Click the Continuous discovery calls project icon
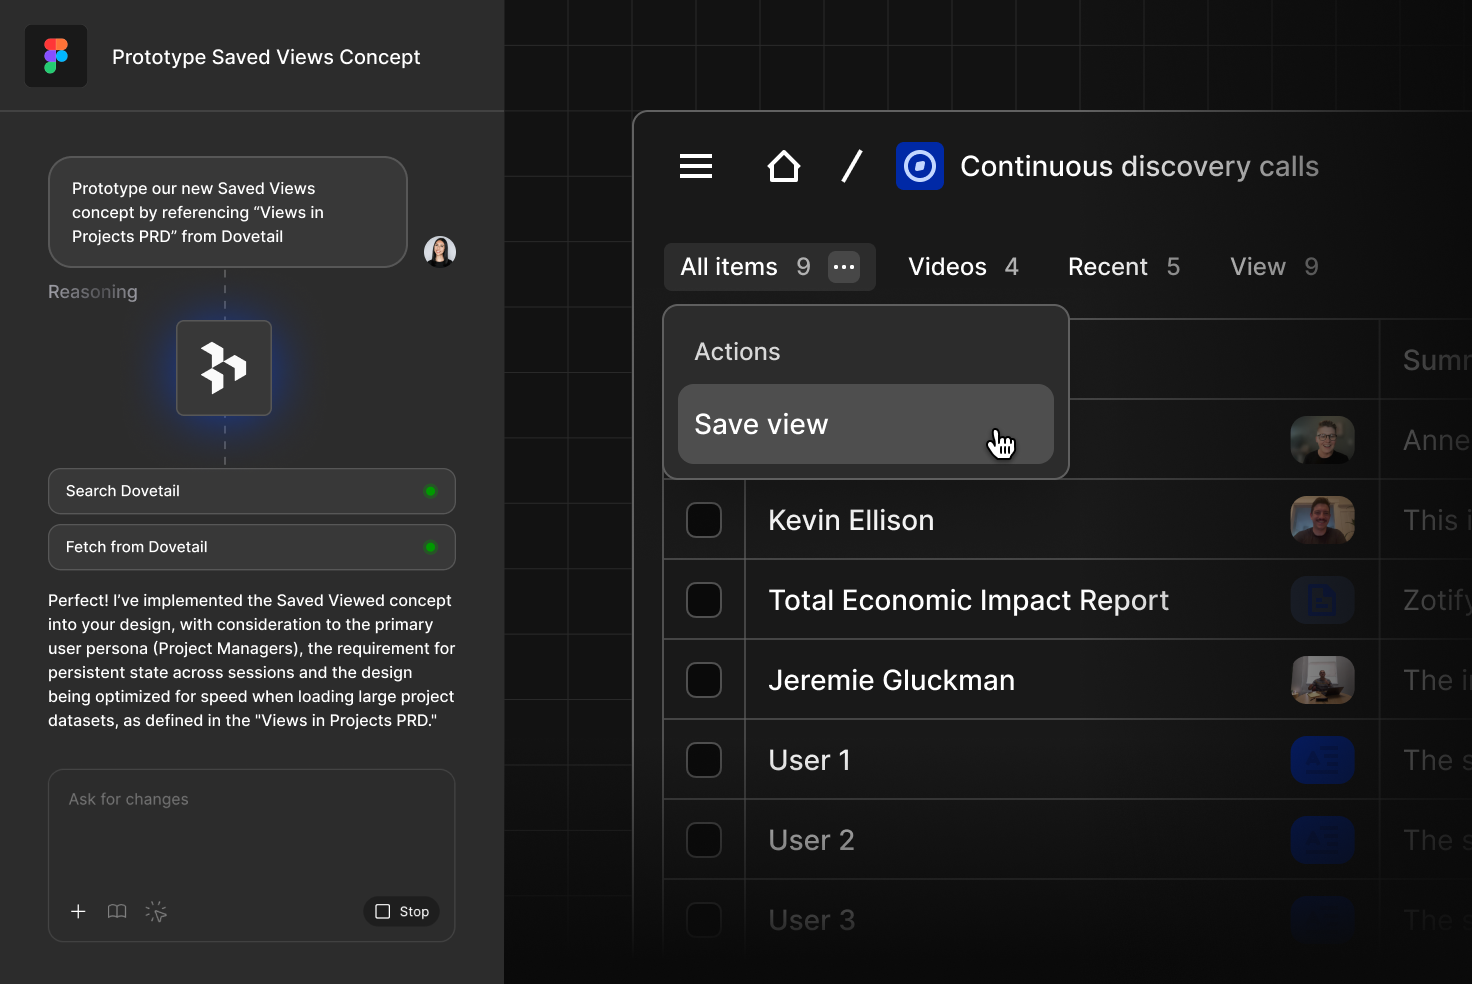1472x984 pixels. tap(919, 166)
